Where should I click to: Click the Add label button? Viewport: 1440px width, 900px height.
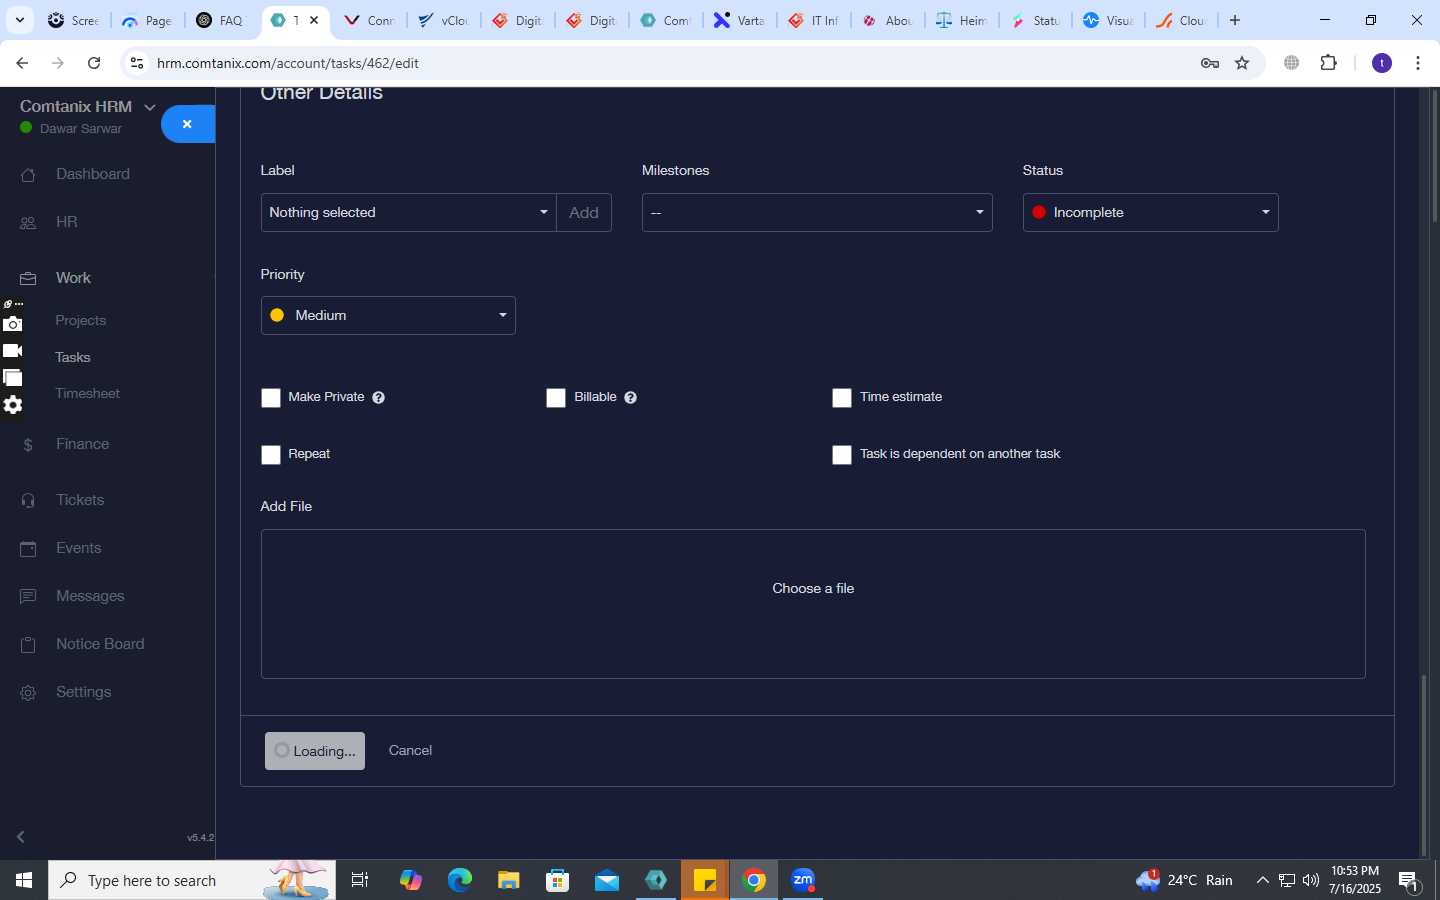coord(584,212)
